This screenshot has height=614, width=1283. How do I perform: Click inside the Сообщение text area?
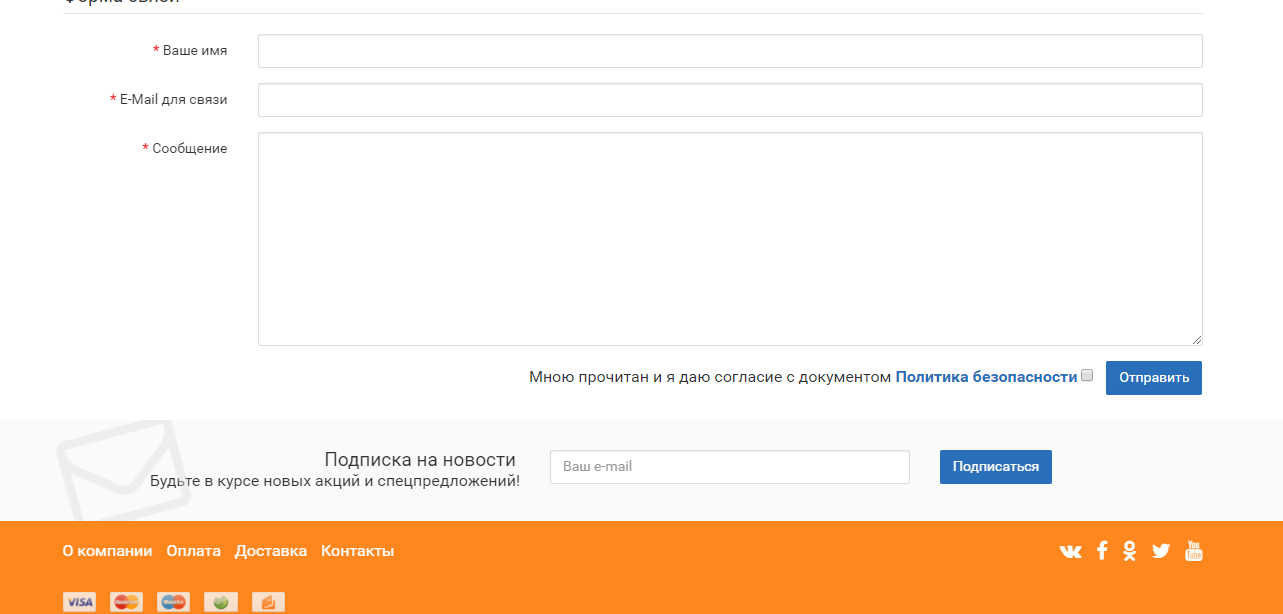point(730,239)
